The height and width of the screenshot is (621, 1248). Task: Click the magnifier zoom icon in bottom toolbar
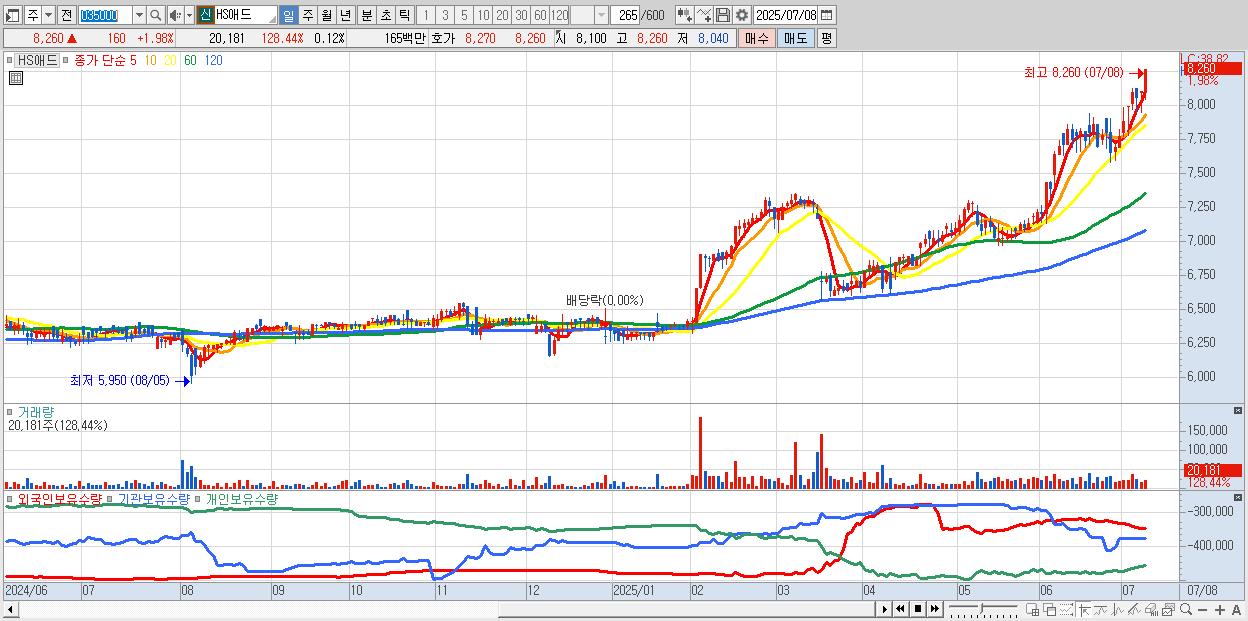click(1186, 609)
